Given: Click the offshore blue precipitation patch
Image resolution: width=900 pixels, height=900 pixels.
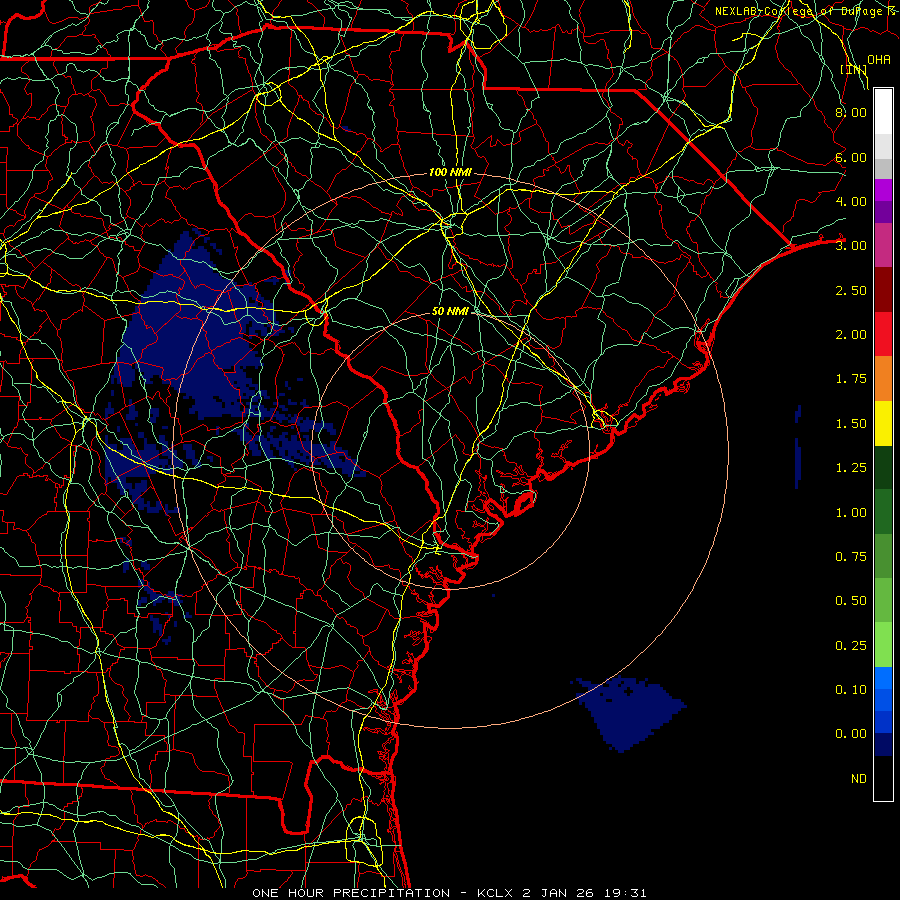Looking at the screenshot, I should (629, 712).
